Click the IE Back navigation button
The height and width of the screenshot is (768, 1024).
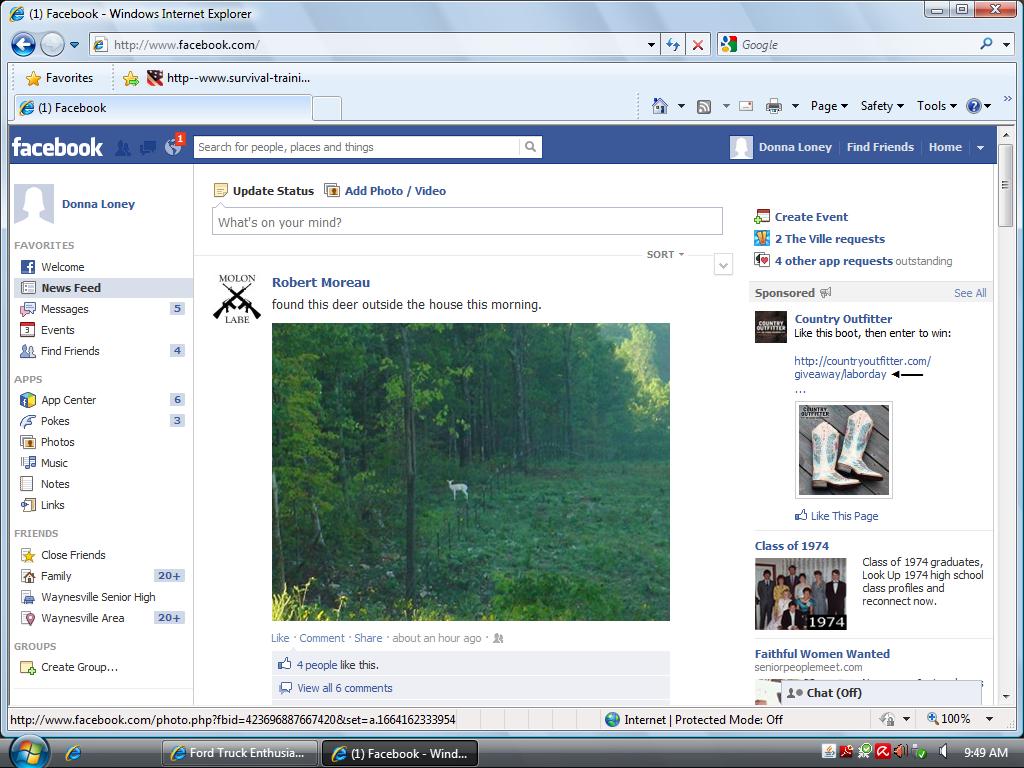[24, 44]
